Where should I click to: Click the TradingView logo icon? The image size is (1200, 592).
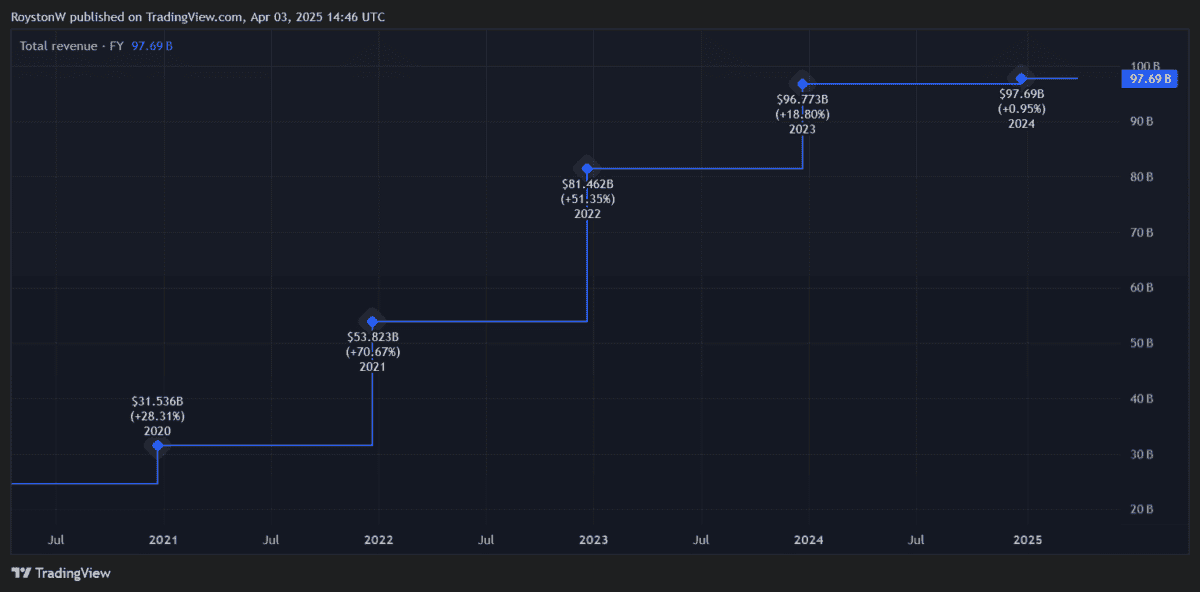tap(21, 573)
